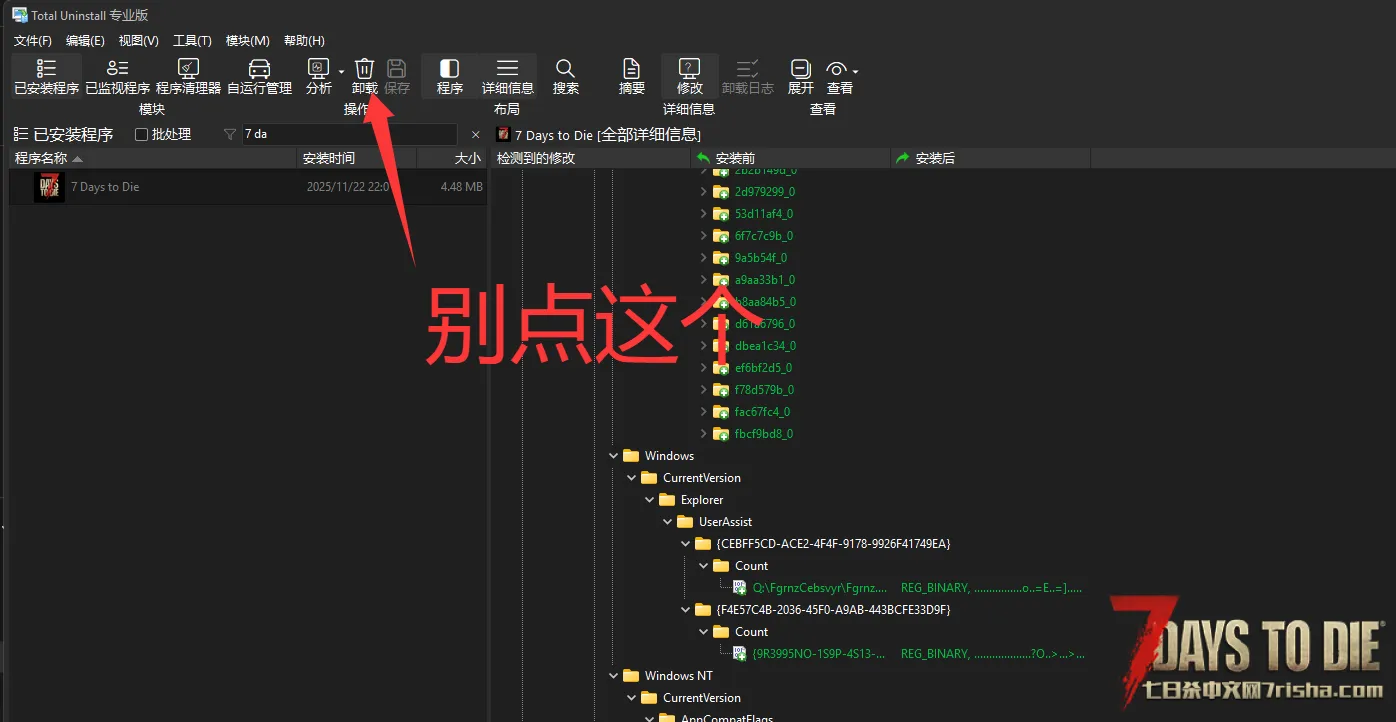Open the 工具(T) menu
Image resolution: width=1396 pixels, height=722 pixels.
[192, 41]
